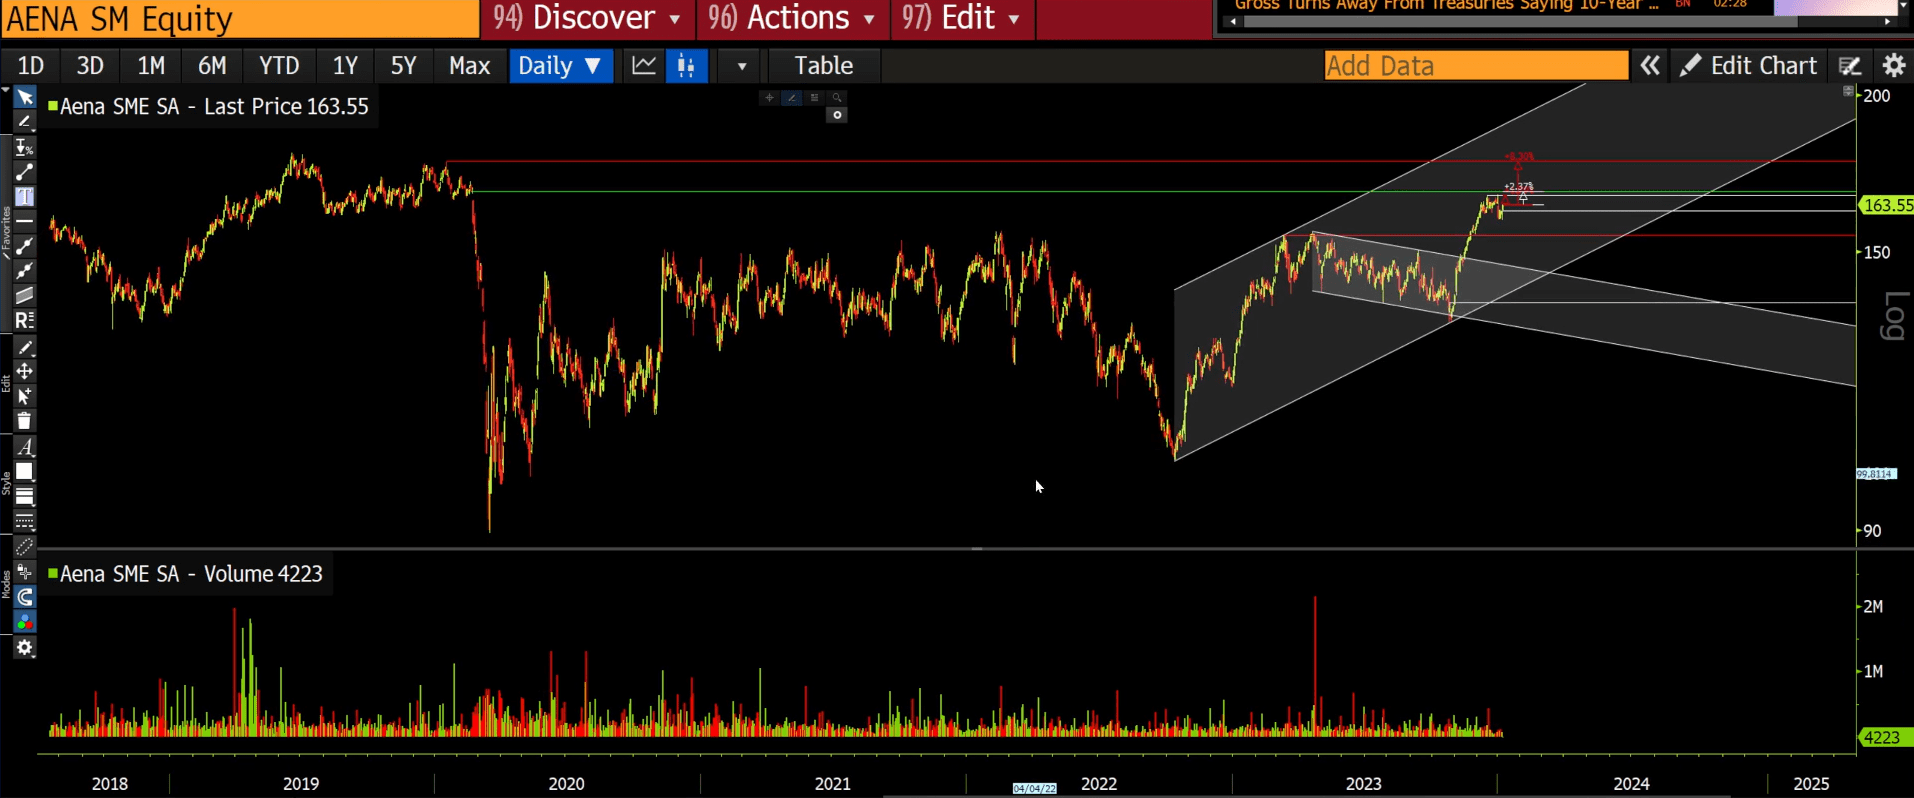Switch chart range to 6M
Screen dimensions: 1914x798
click(212, 66)
